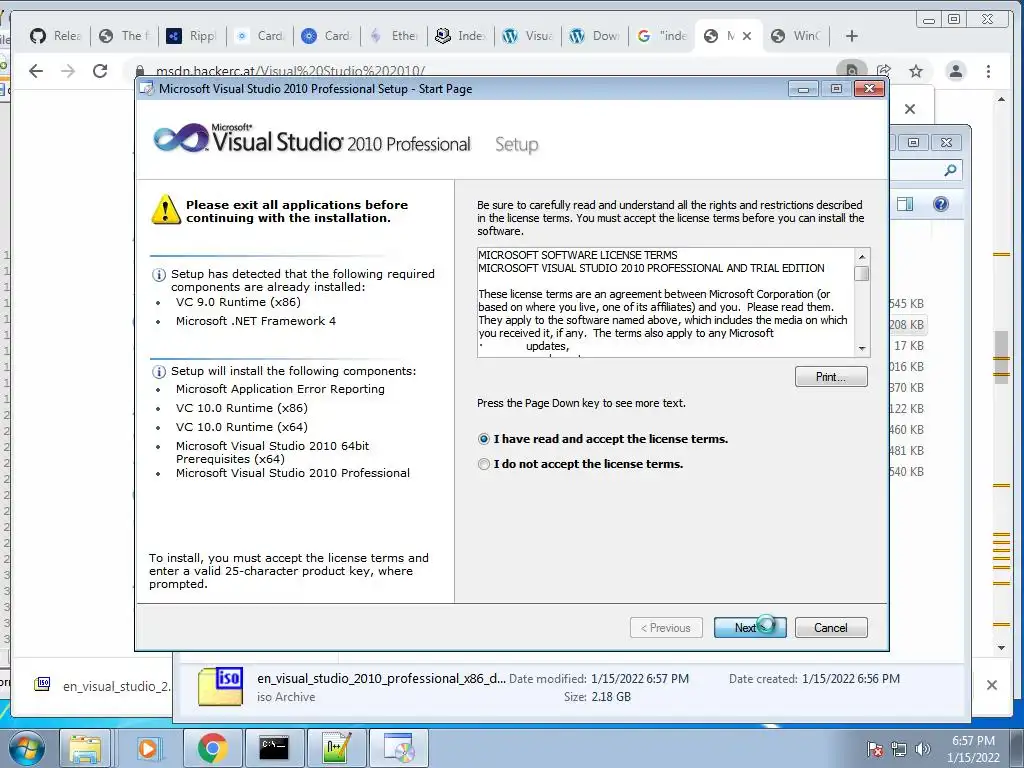Viewport: 1024px width, 768px height.
Task: Click the Cancel button in setup
Action: [x=831, y=628]
